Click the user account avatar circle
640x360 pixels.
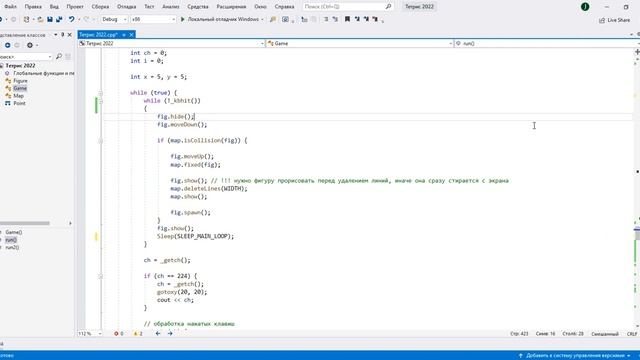[x=585, y=7]
